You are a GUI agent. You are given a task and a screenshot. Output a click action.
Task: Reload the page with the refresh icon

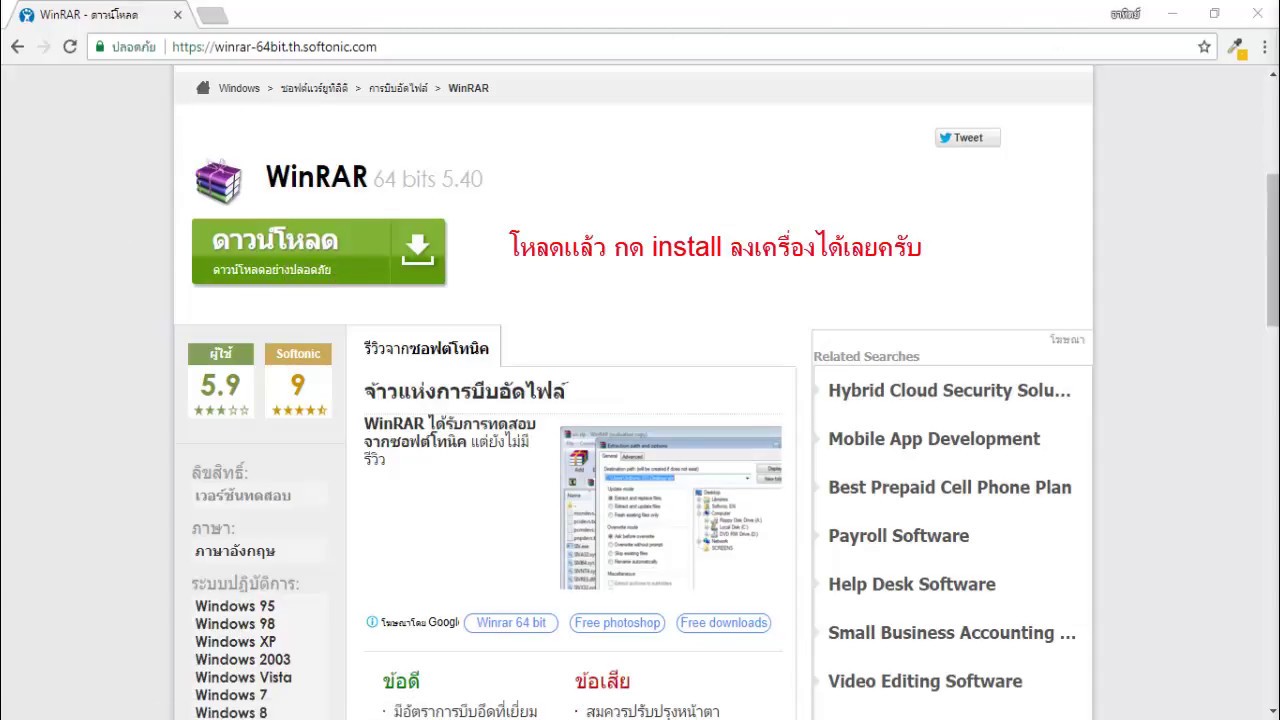pyautogui.click(x=70, y=47)
